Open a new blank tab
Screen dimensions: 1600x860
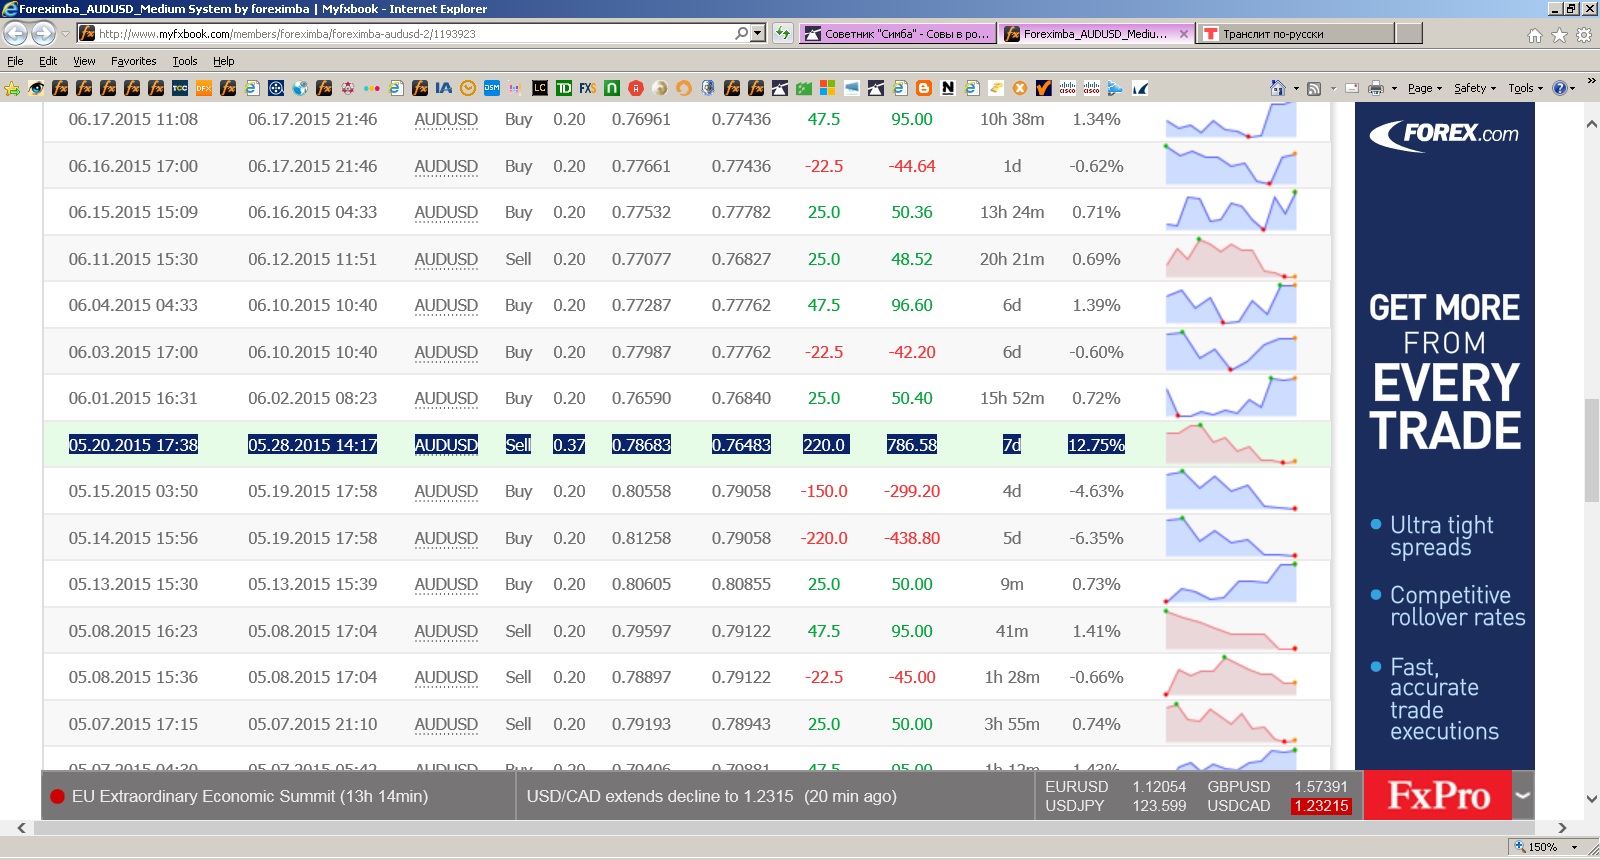coord(1409,34)
